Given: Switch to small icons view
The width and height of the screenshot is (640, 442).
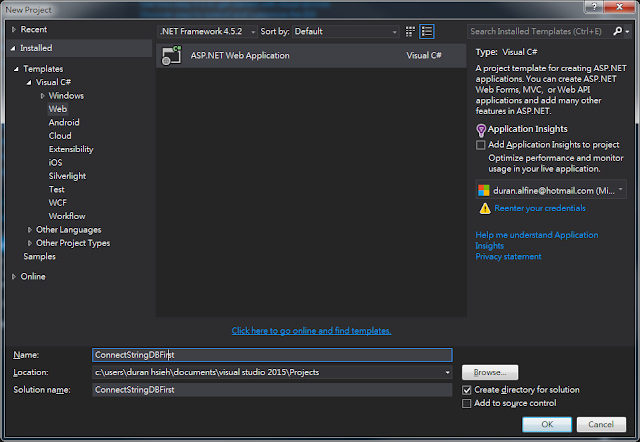Looking at the screenshot, I should pos(410,31).
